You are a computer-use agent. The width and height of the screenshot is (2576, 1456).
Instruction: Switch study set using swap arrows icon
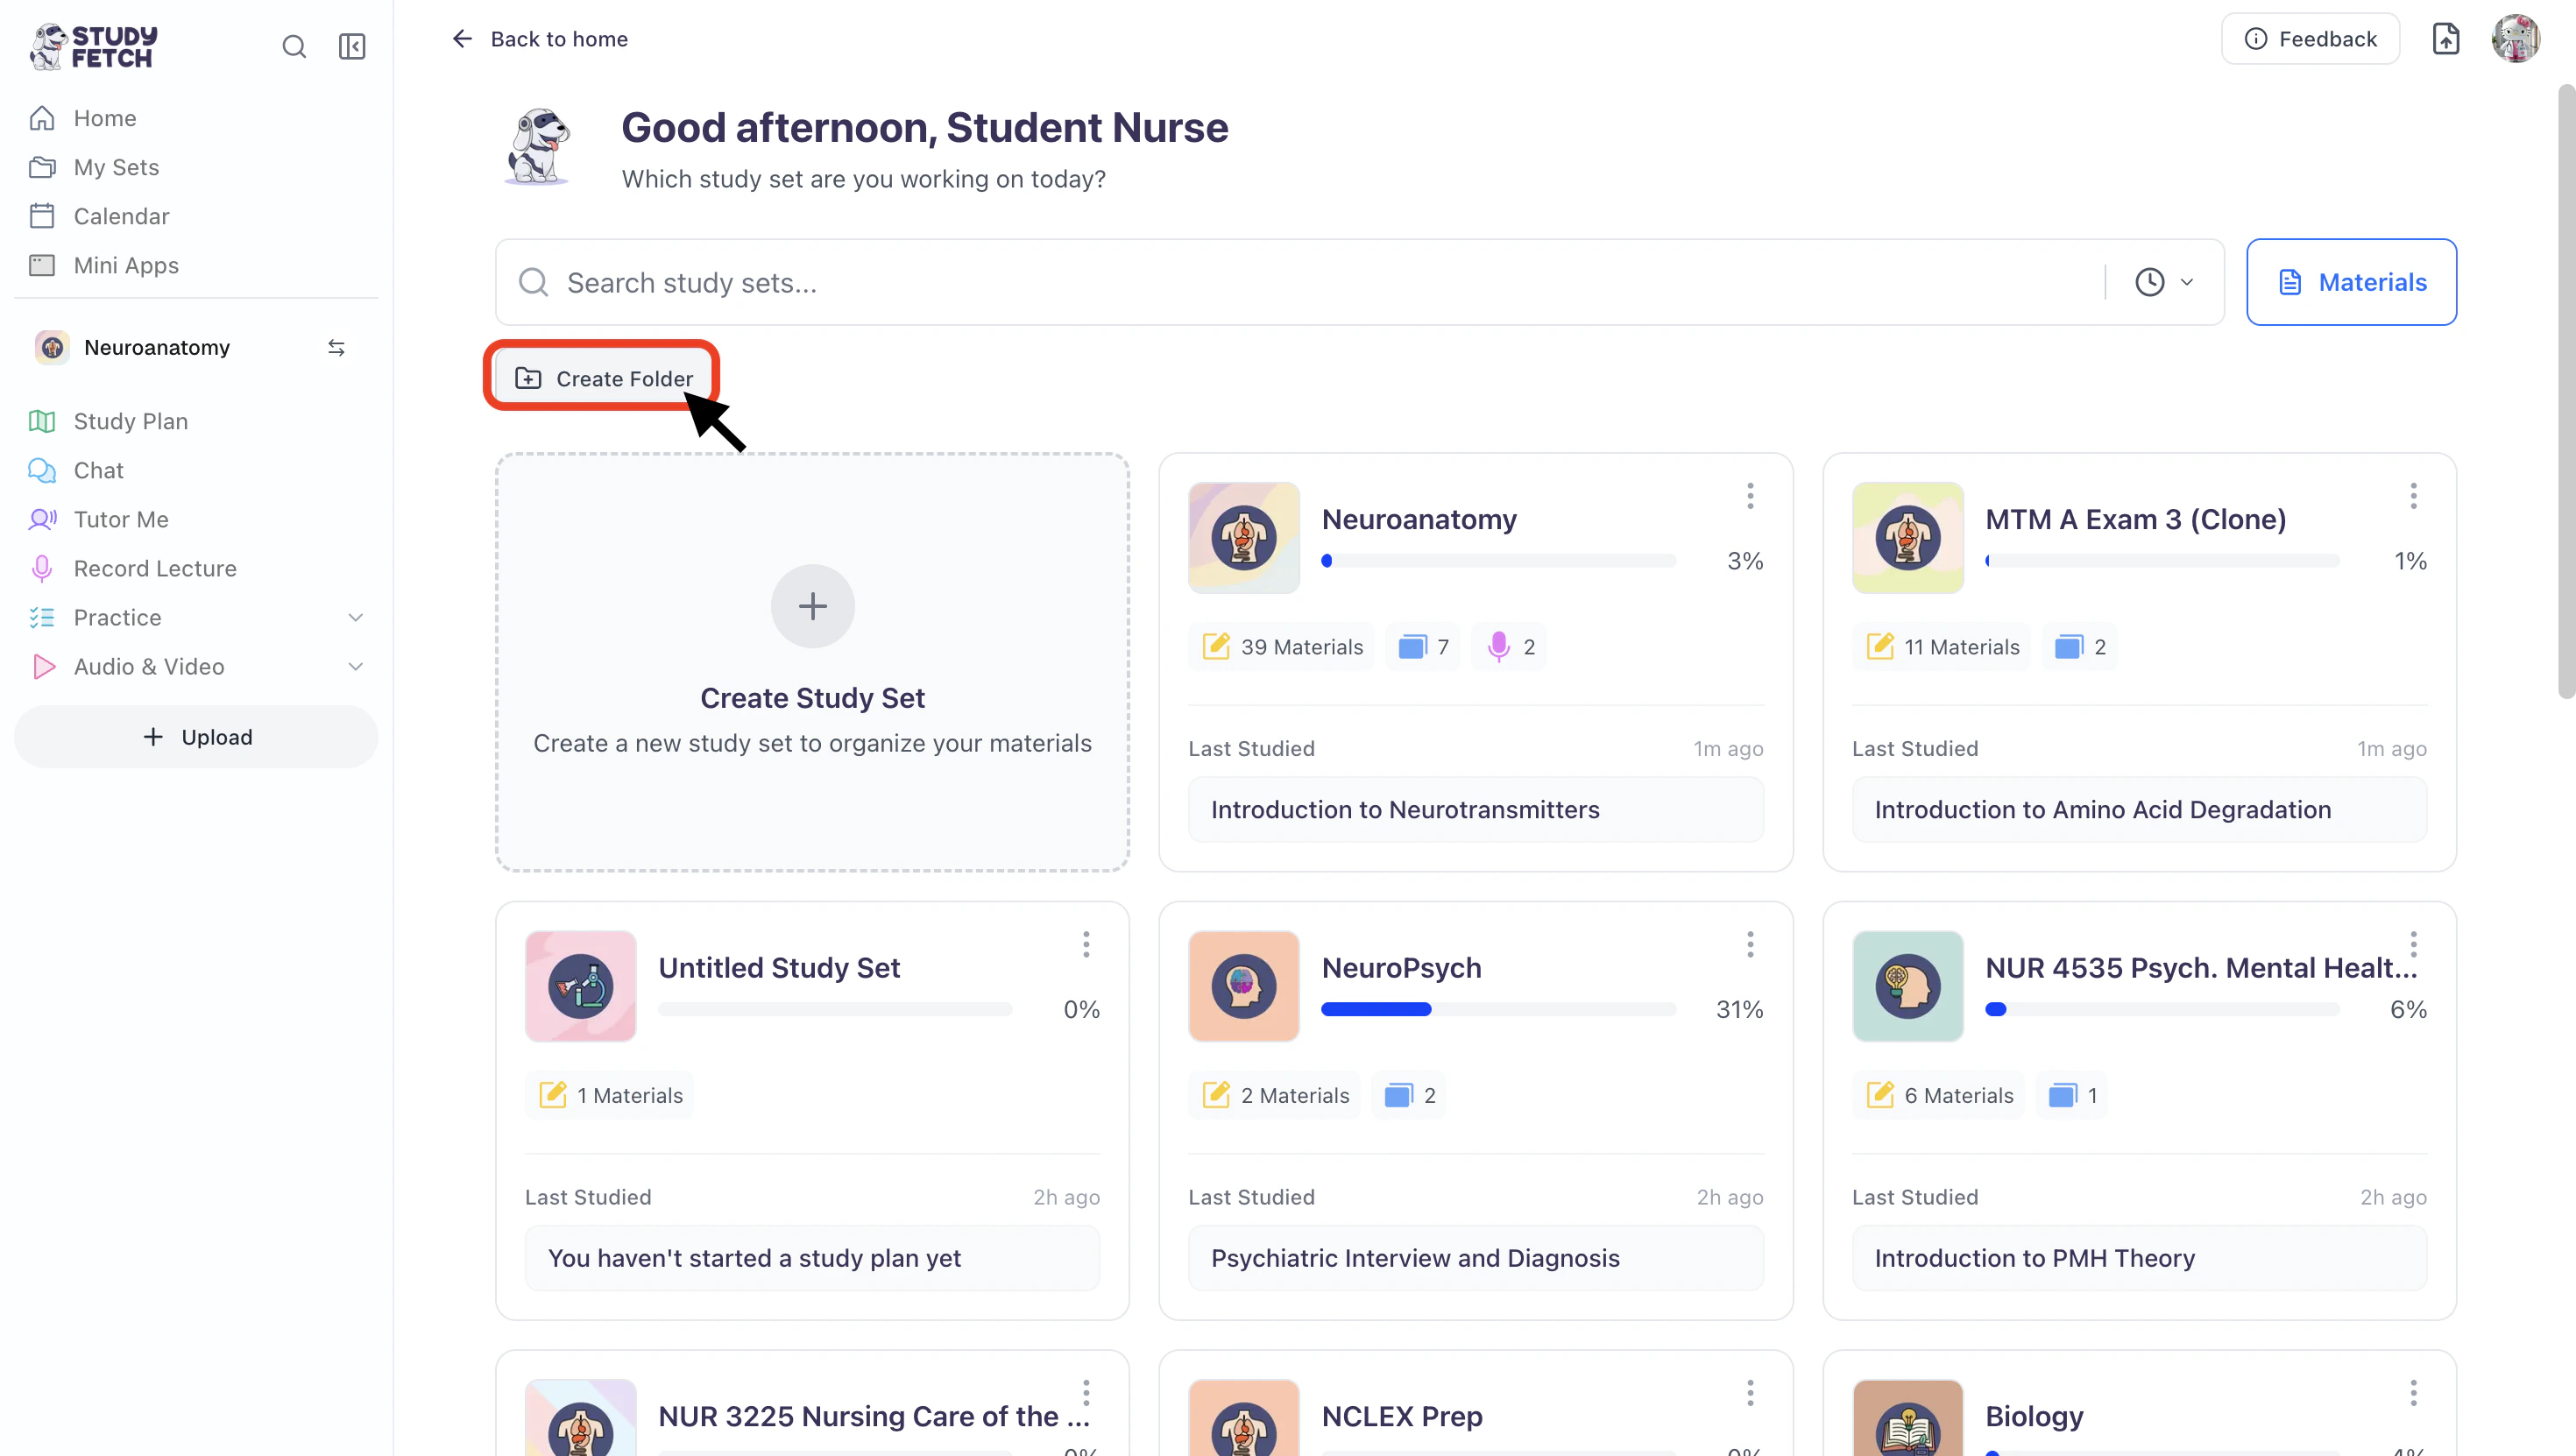pyautogui.click(x=336, y=347)
